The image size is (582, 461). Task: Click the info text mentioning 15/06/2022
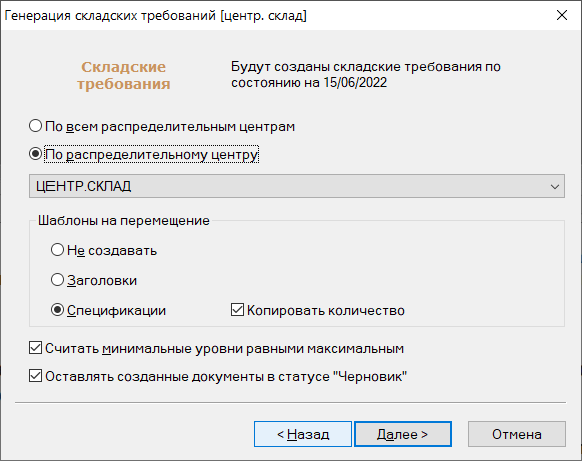pos(366,74)
